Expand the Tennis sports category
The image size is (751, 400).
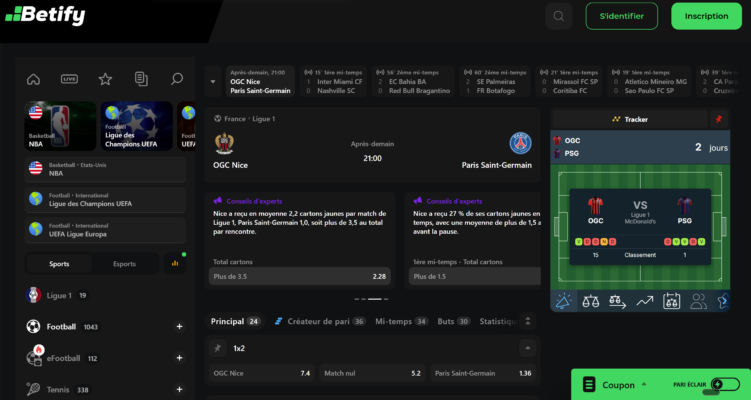click(x=179, y=389)
